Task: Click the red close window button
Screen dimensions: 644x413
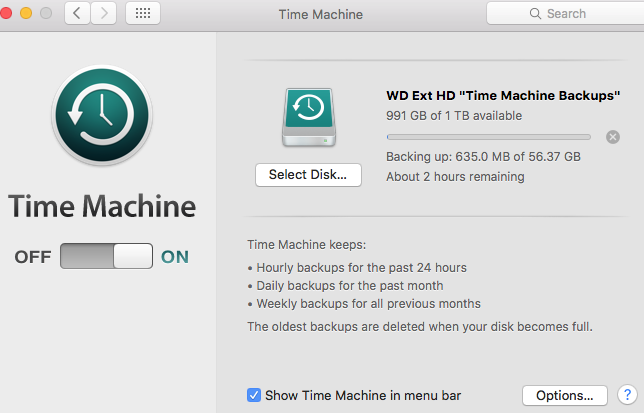Action: [6, 13]
